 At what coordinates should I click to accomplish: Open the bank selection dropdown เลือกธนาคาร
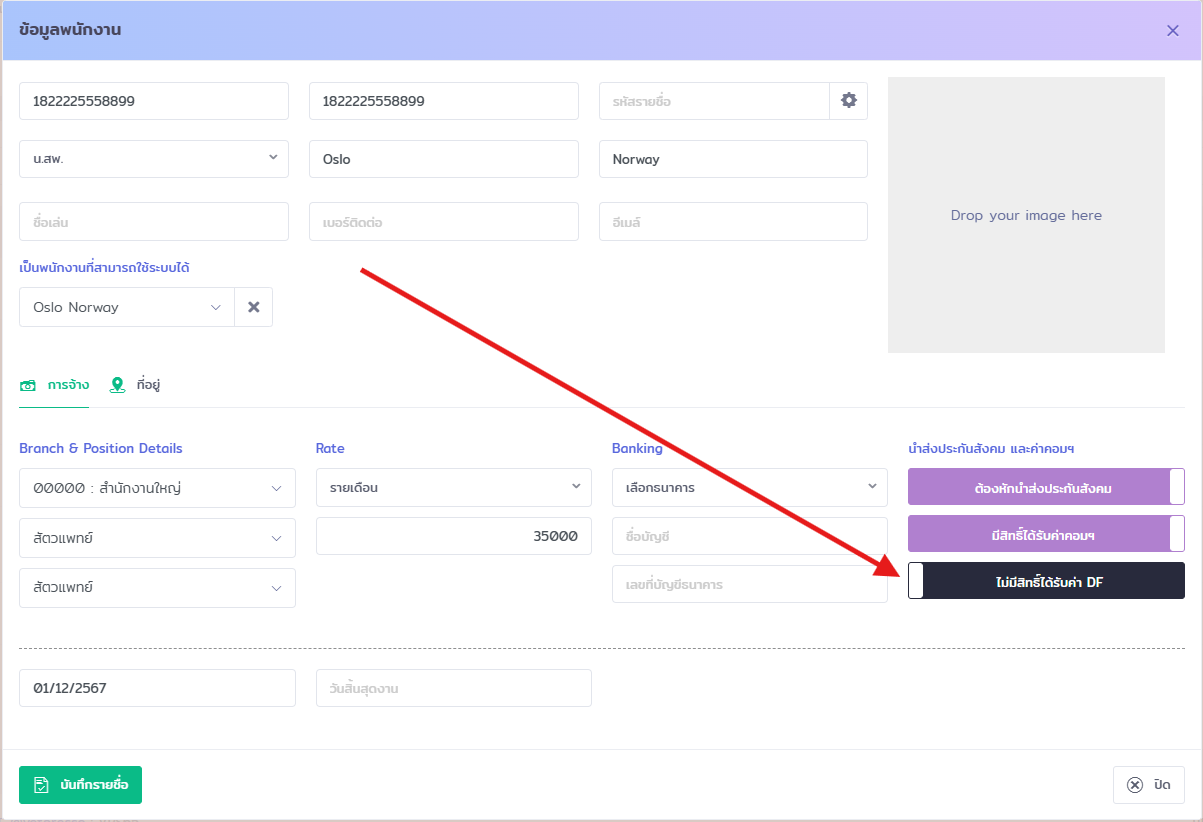coord(749,487)
